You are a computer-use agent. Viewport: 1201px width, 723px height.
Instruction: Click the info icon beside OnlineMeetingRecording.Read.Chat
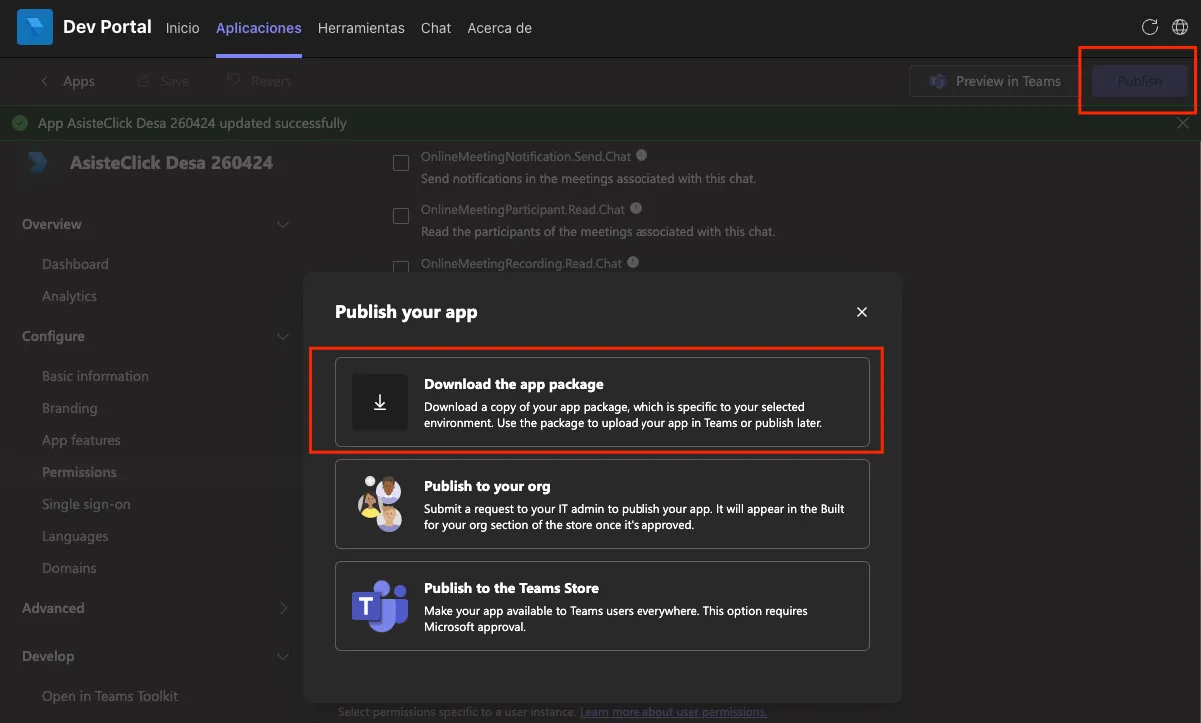tap(632, 262)
